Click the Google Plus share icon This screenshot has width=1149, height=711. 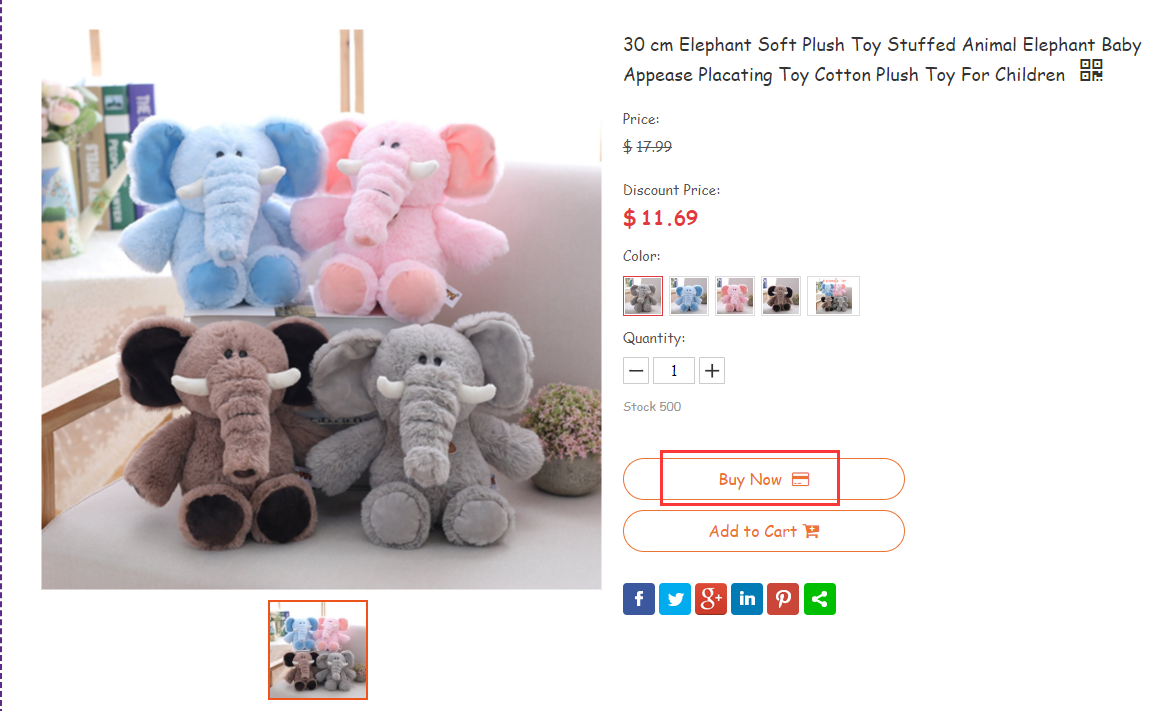[711, 599]
